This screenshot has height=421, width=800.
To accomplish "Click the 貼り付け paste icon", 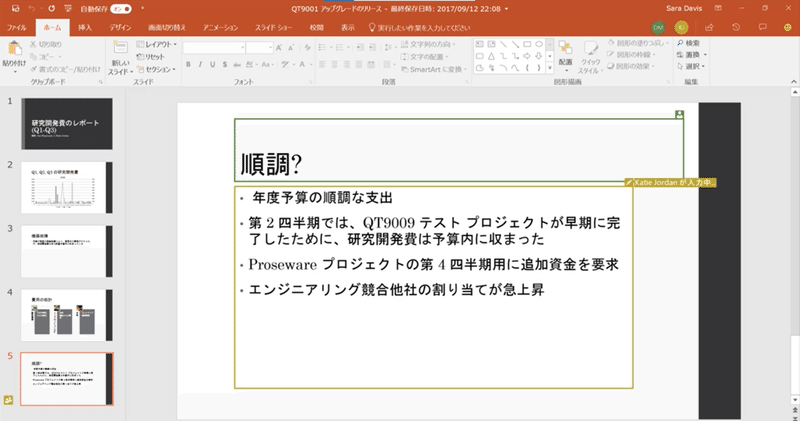I will point(14,49).
